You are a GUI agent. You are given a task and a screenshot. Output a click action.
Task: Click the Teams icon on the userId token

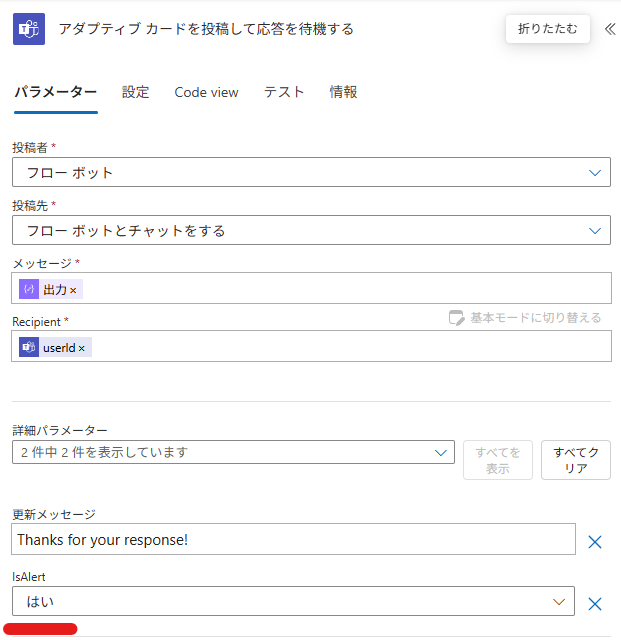tap(29, 347)
